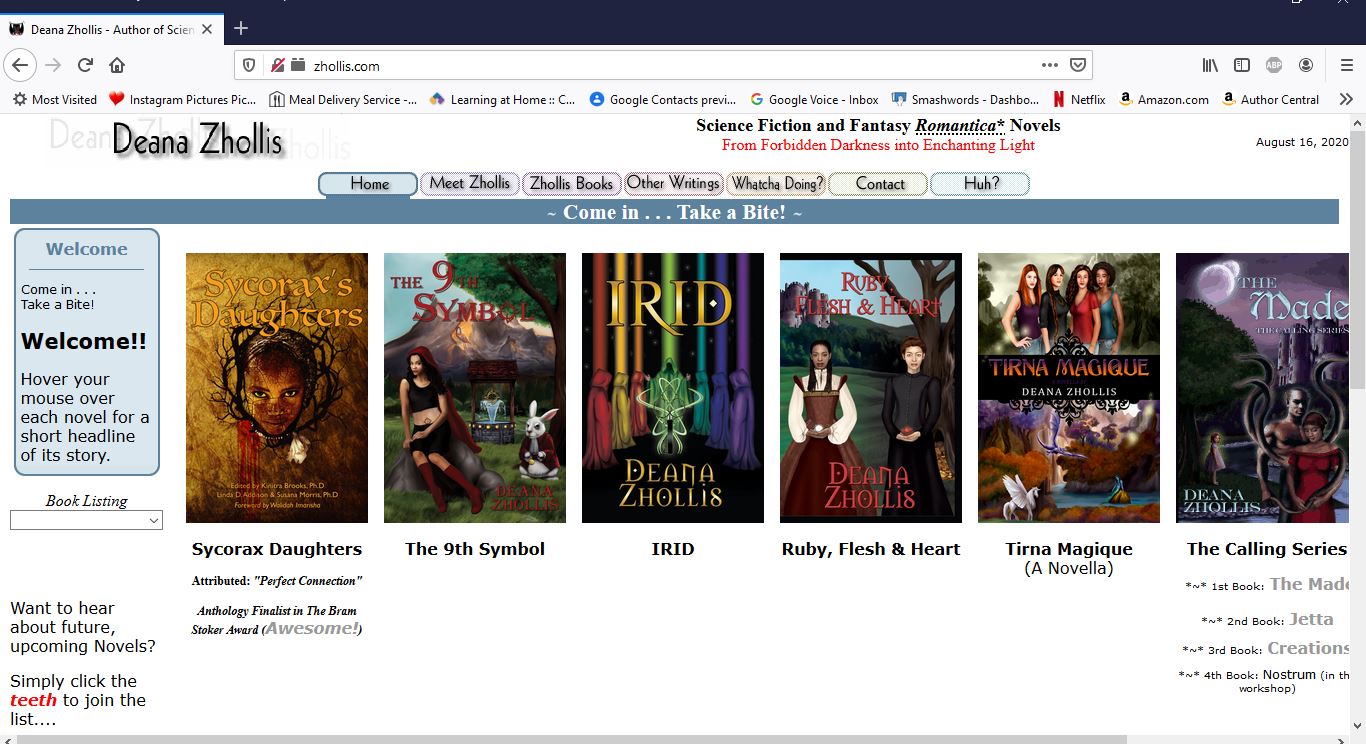1366x744 pixels.
Task: Open the Firefox account icon
Action: point(1306,66)
